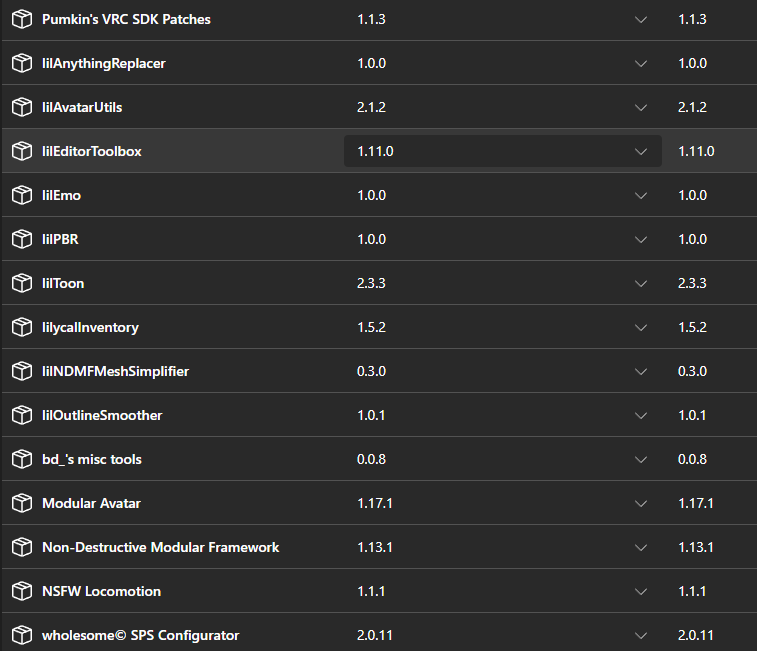Select the lilOutlineSmoother package name
Viewport: 757px width, 651px height.
[x=102, y=415]
